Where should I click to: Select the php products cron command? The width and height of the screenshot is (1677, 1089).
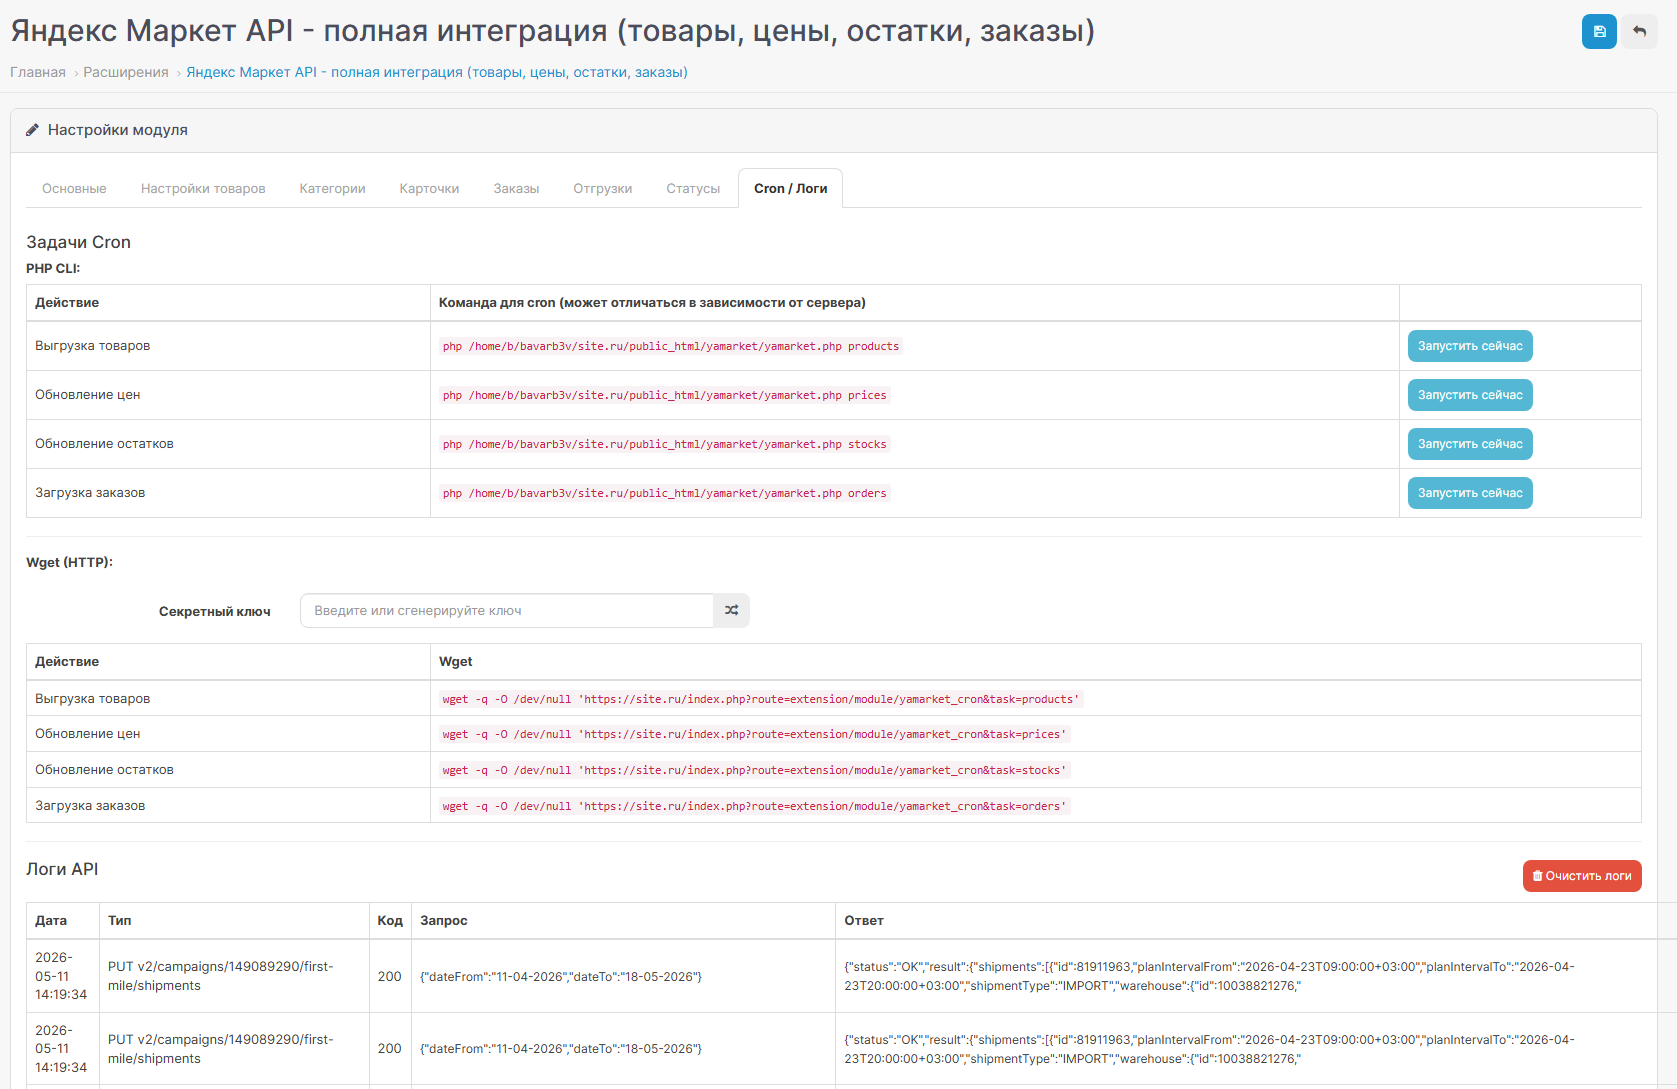click(671, 346)
